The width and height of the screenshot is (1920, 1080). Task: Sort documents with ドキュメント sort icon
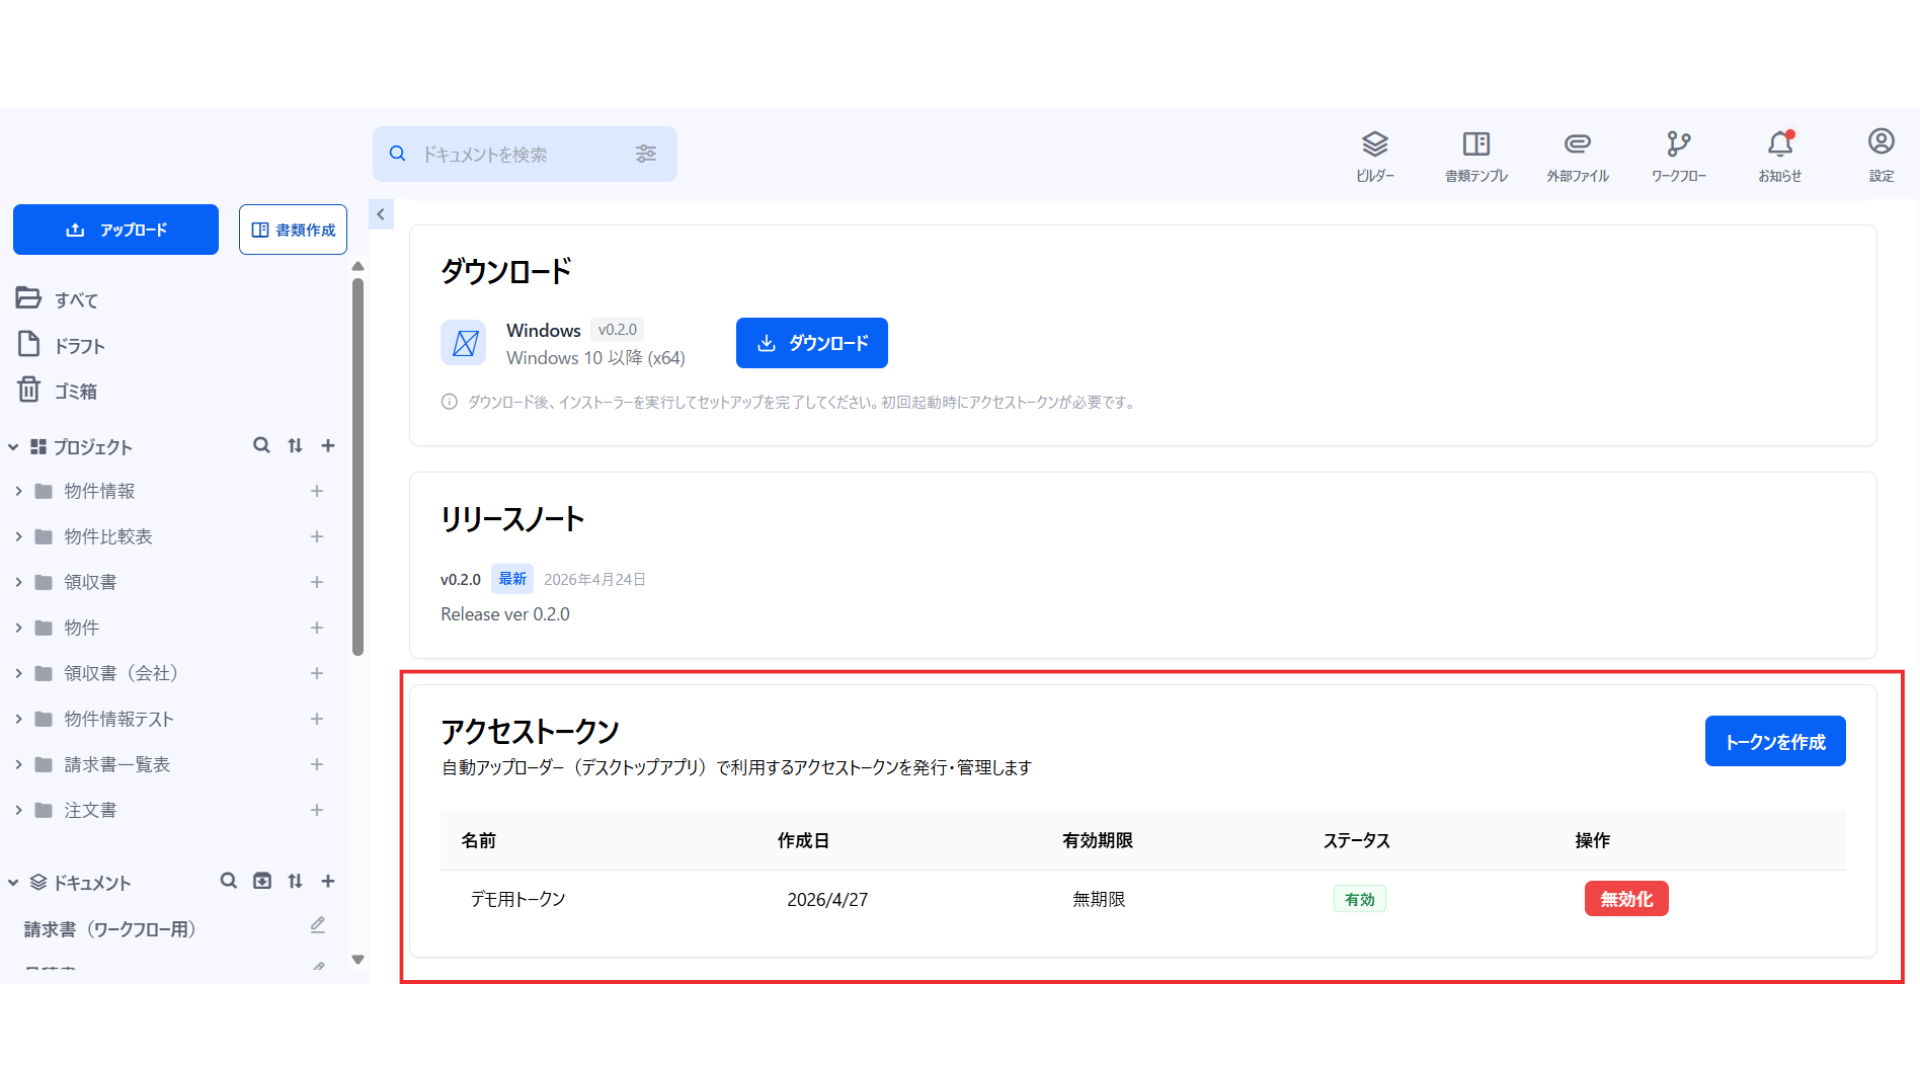click(295, 881)
